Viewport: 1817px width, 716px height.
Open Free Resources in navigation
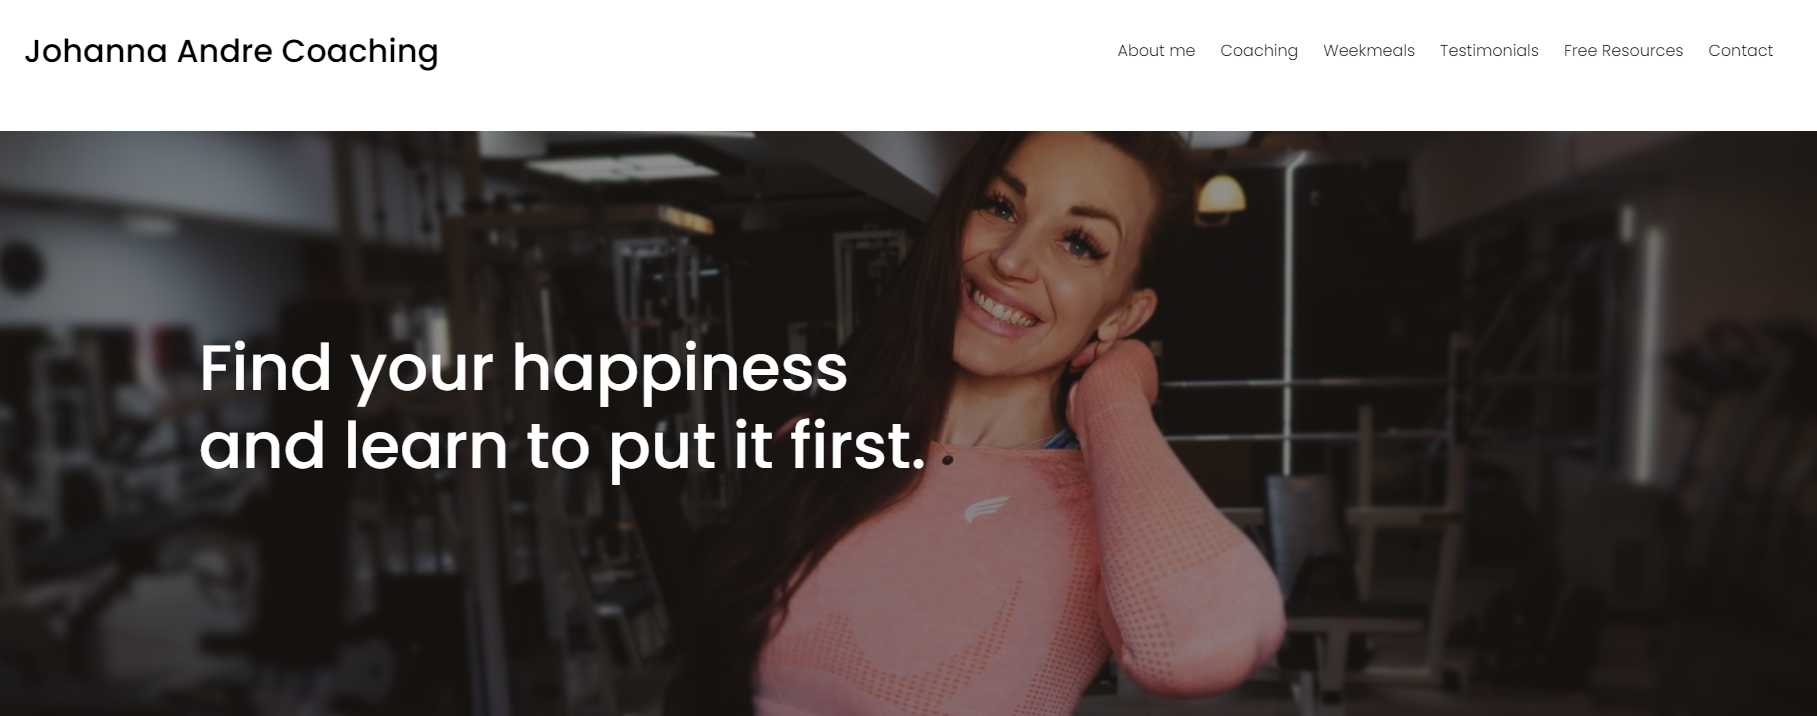[x=1623, y=51]
